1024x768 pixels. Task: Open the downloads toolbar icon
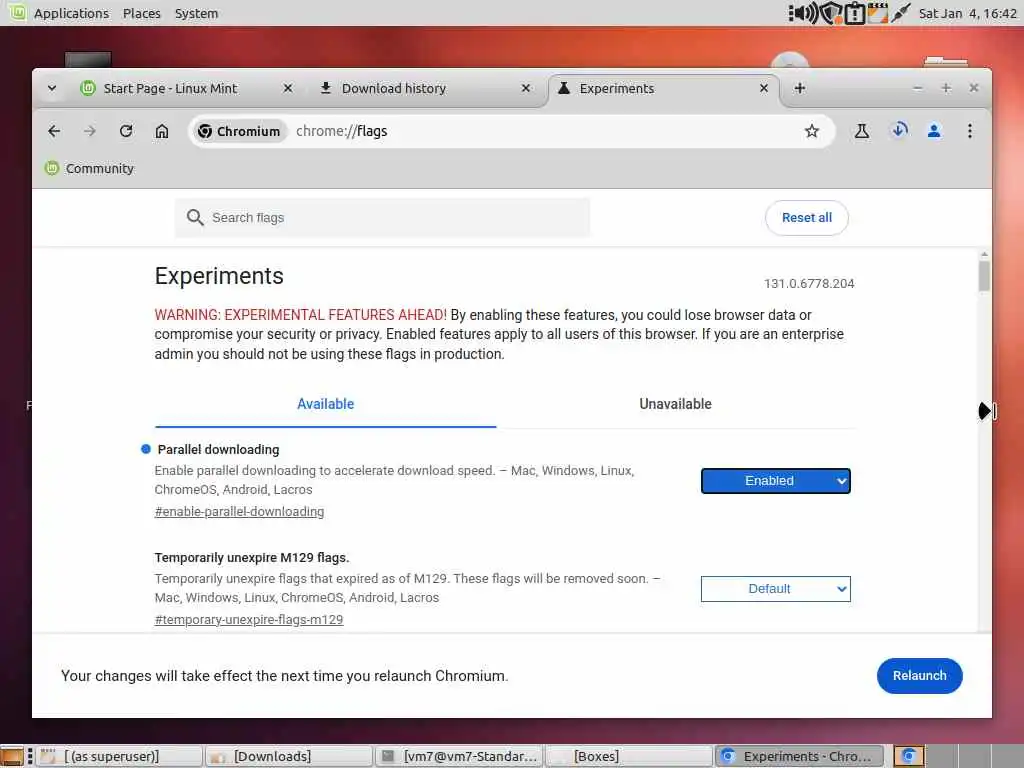click(899, 131)
